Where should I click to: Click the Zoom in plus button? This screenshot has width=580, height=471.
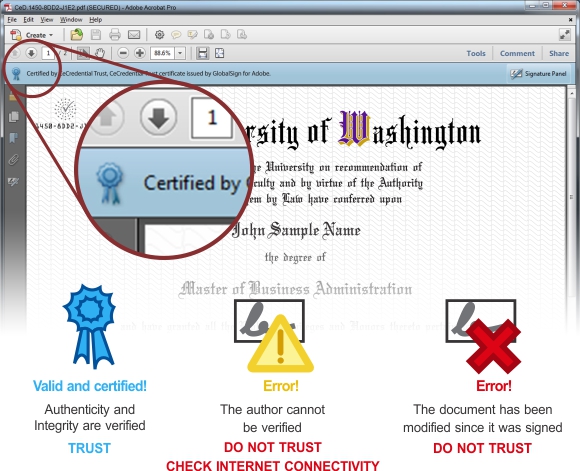[139, 53]
